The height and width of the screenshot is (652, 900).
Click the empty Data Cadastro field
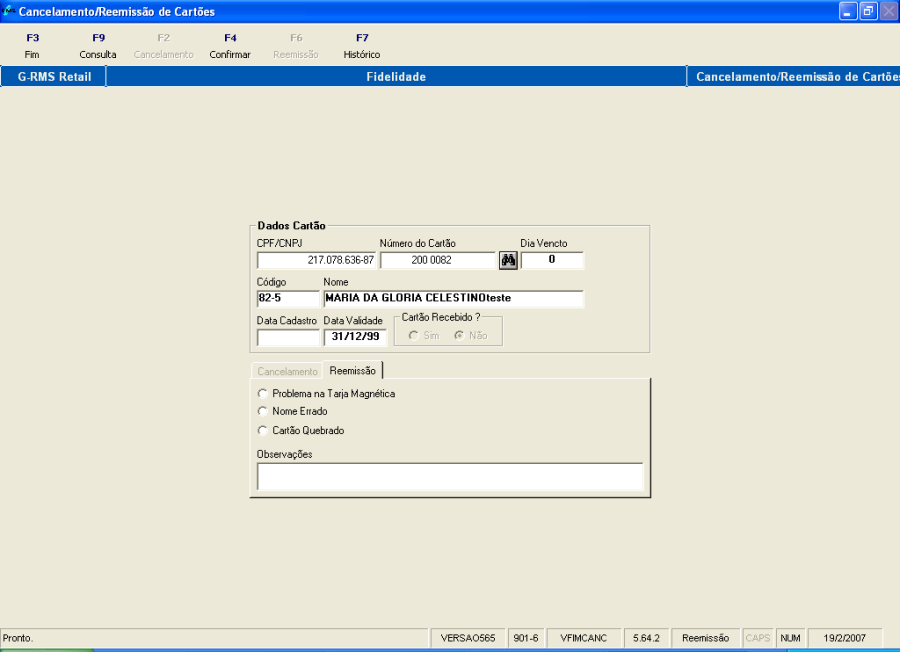[288, 337]
